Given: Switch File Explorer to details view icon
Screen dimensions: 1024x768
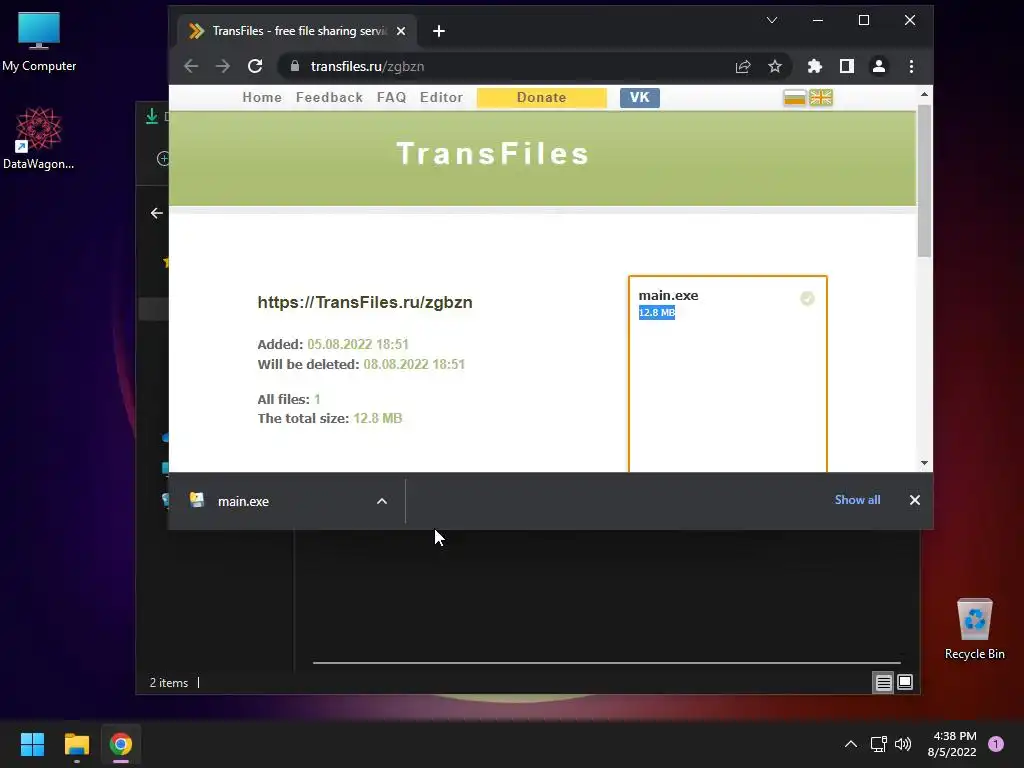Looking at the screenshot, I should click(x=884, y=682).
